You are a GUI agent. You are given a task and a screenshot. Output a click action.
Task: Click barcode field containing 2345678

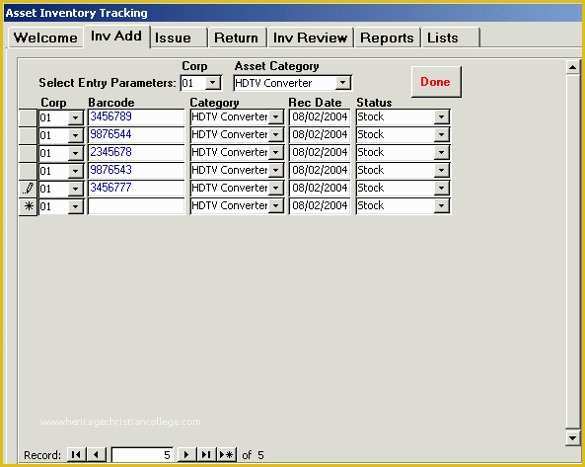tap(137, 153)
